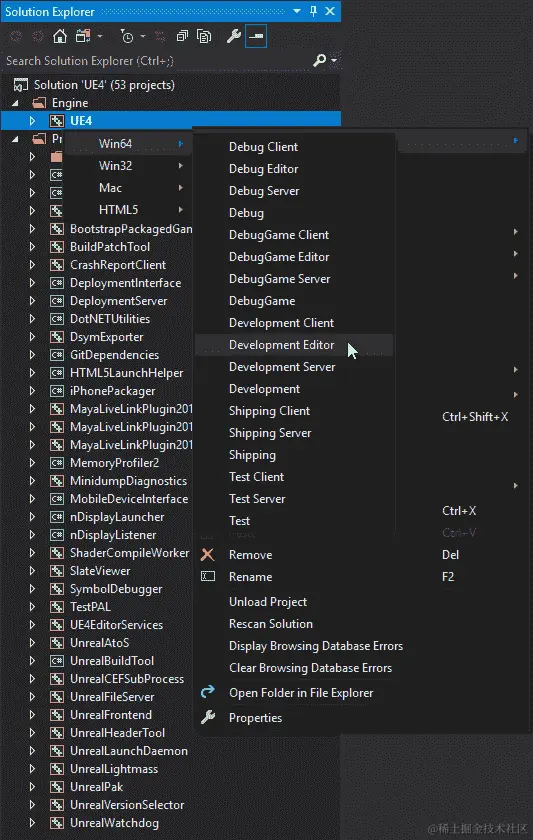Click the Switch Views solution/folder icon
Viewport: 533px width, 840px height.
click(83, 36)
